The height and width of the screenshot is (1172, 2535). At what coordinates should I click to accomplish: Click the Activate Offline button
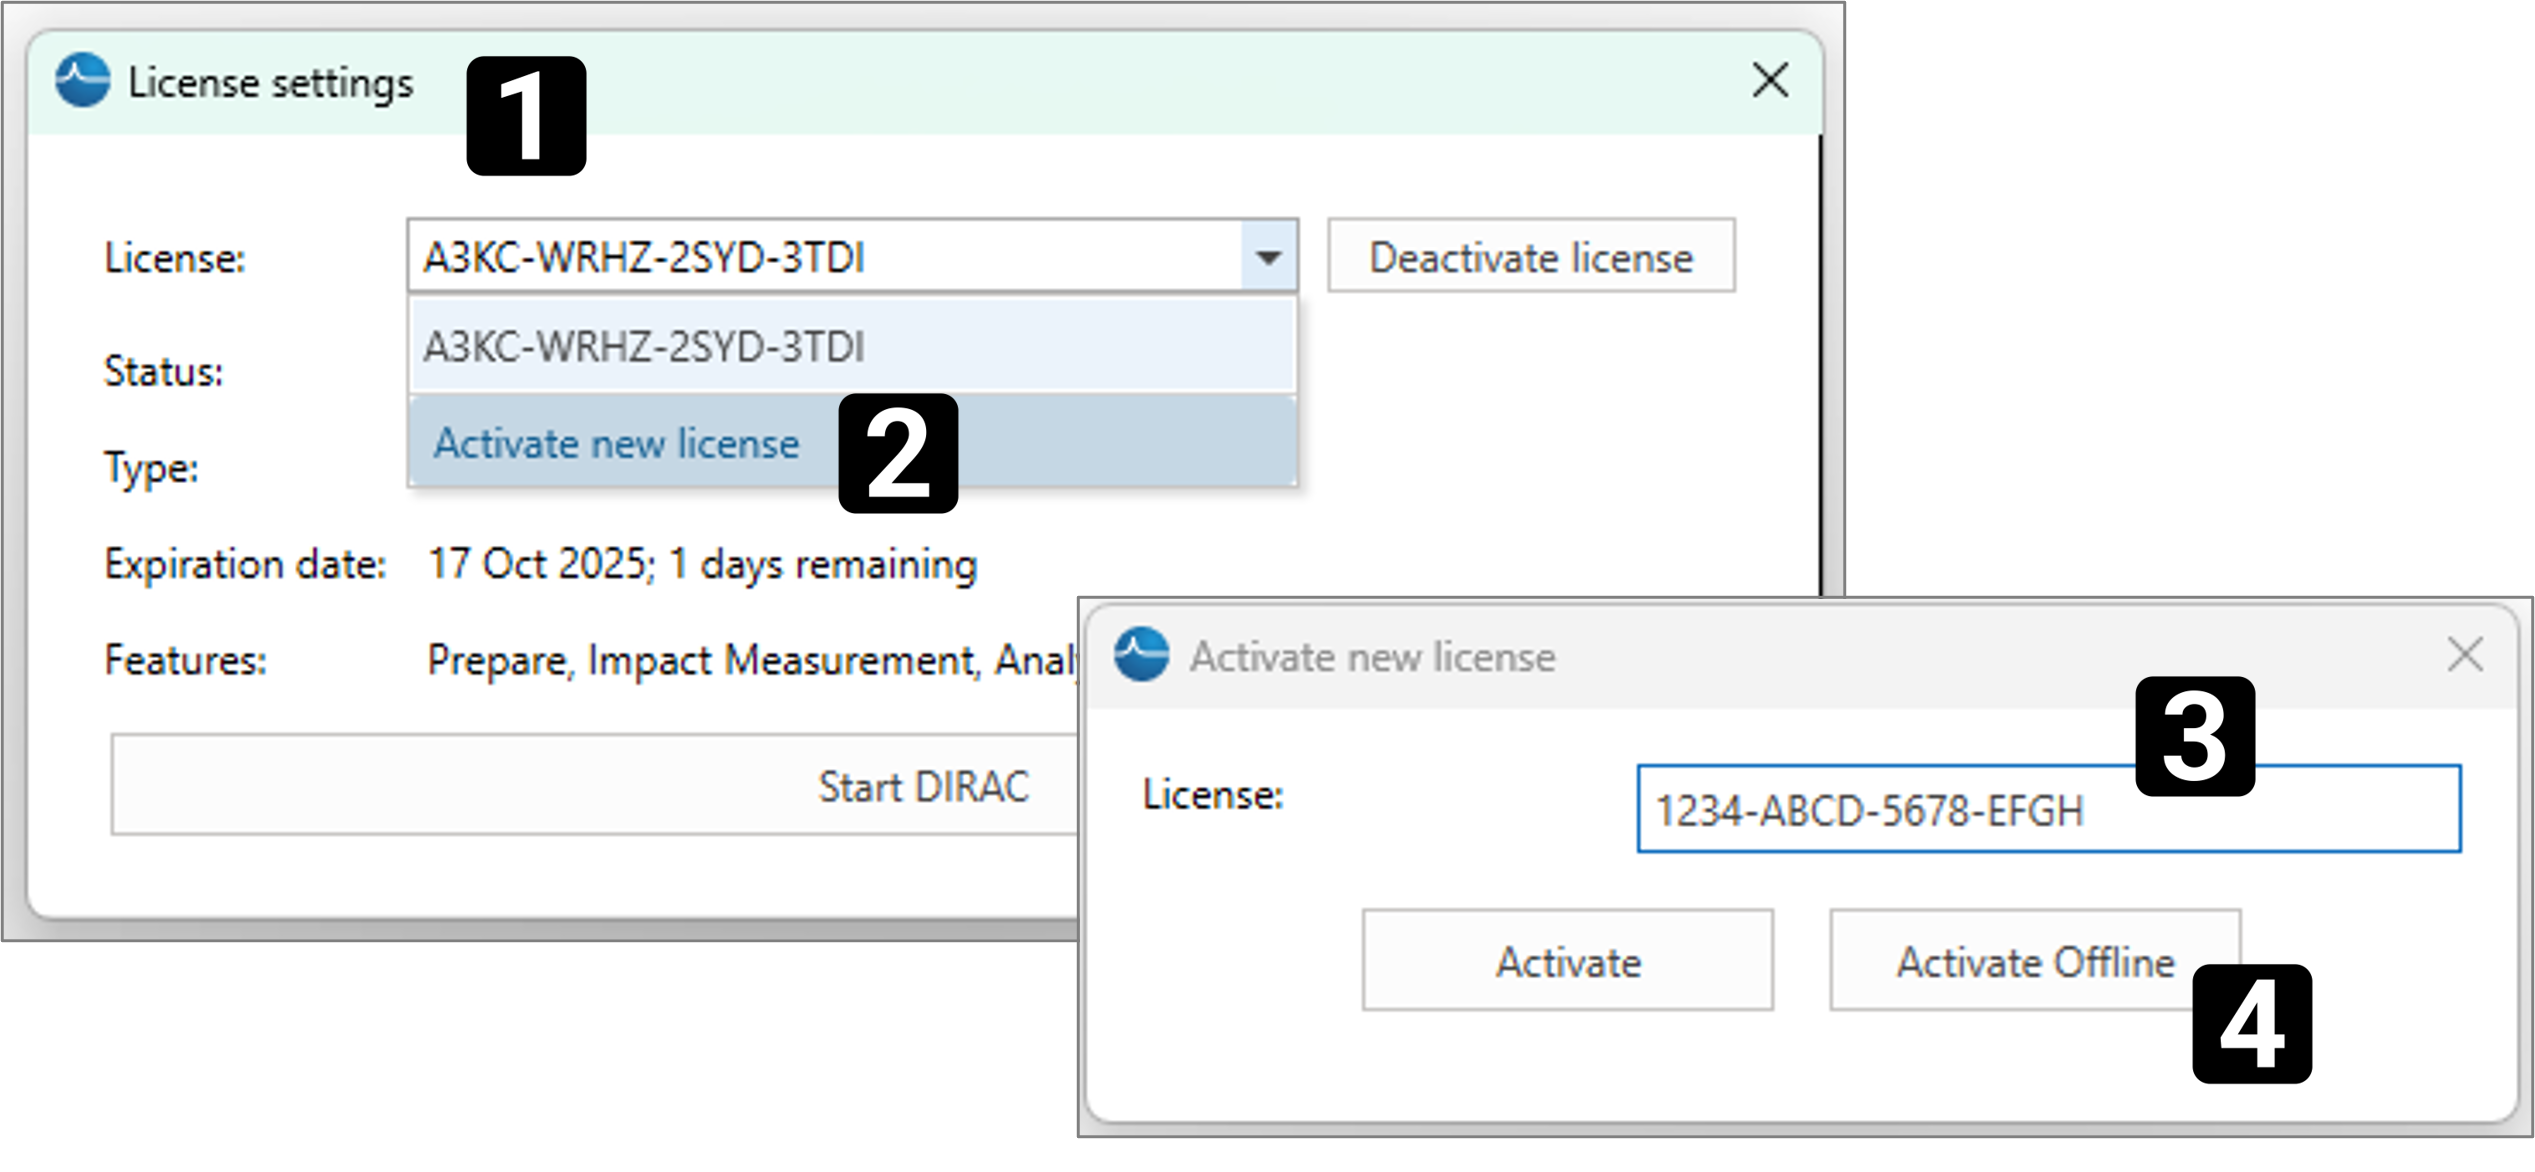pos(2035,961)
